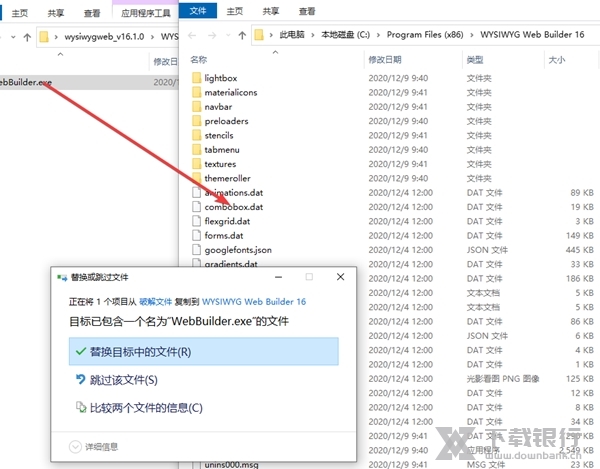Image resolution: width=600 pixels, height=469 pixels.
Task: Choose 比较两个文件的信息(C)
Action: pos(139,408)
